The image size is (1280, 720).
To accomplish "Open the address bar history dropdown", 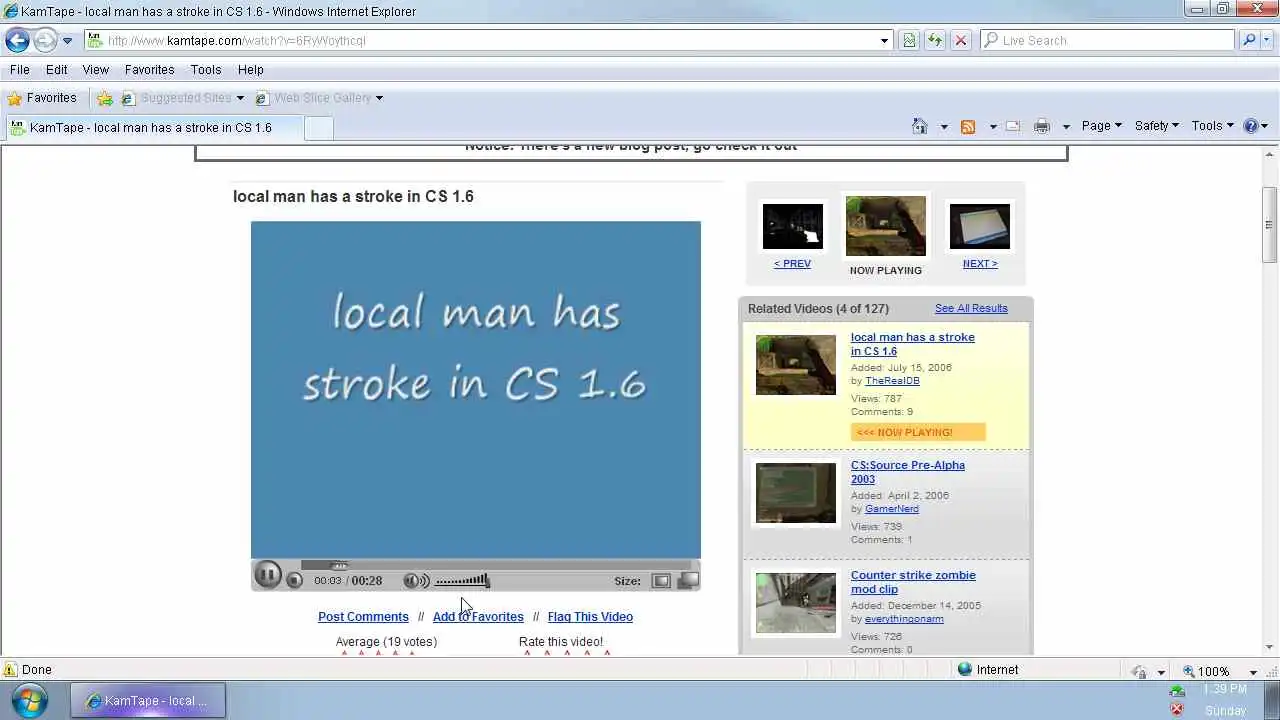I will [x=884, y=41].
